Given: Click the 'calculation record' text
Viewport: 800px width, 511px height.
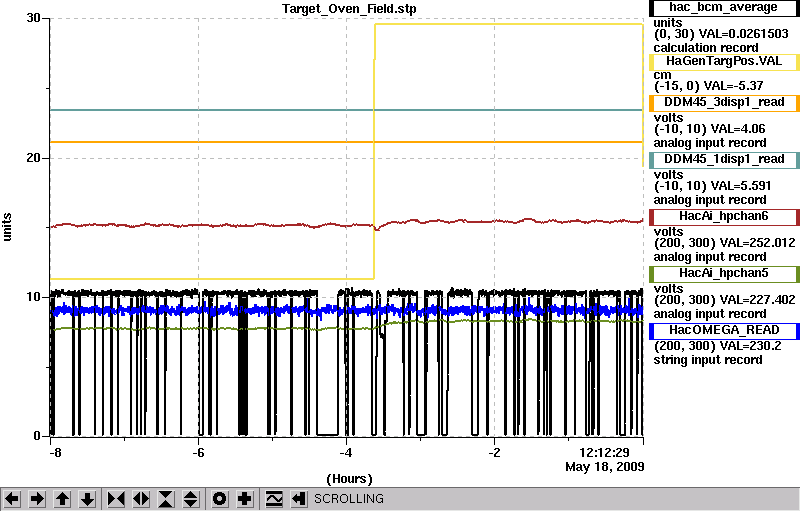Looking at the screenshot, I should 706,48.
